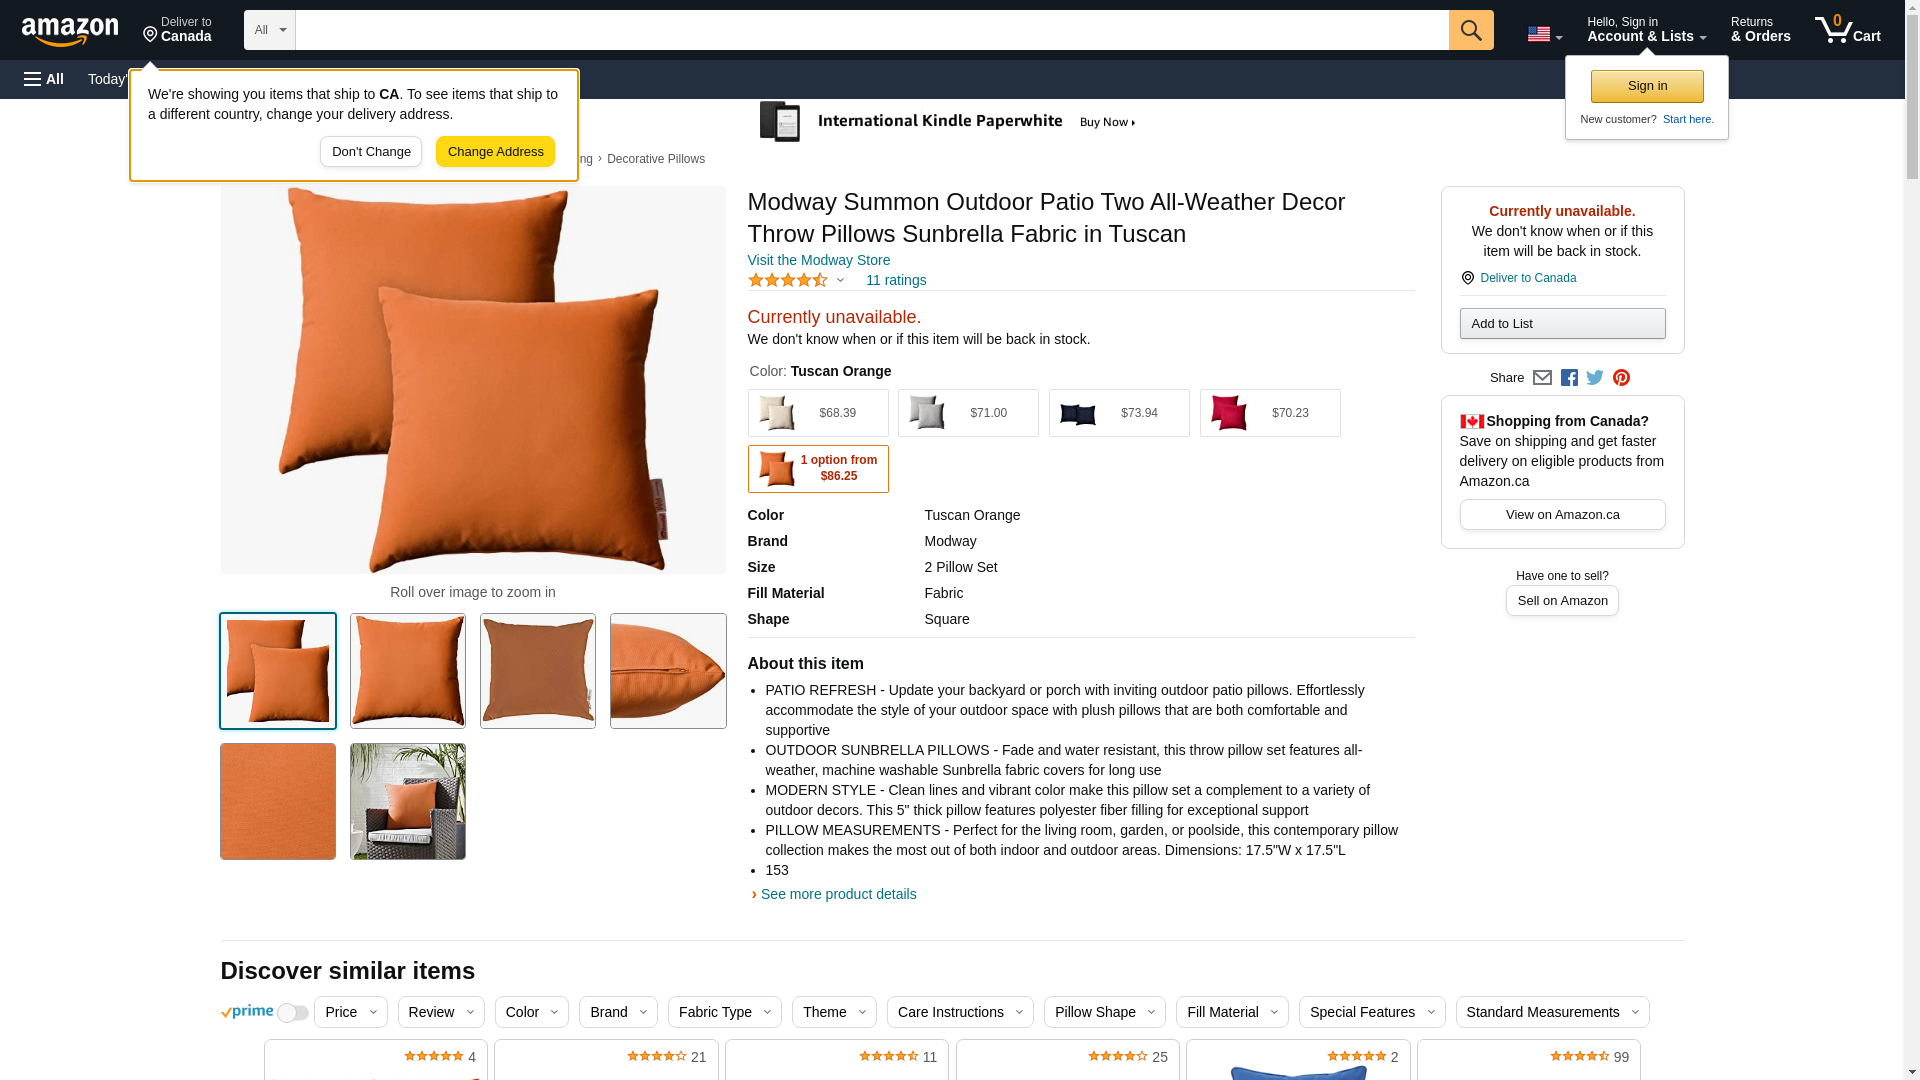Click the Change Address button
1920x1080 pixels.
point(495,152)
